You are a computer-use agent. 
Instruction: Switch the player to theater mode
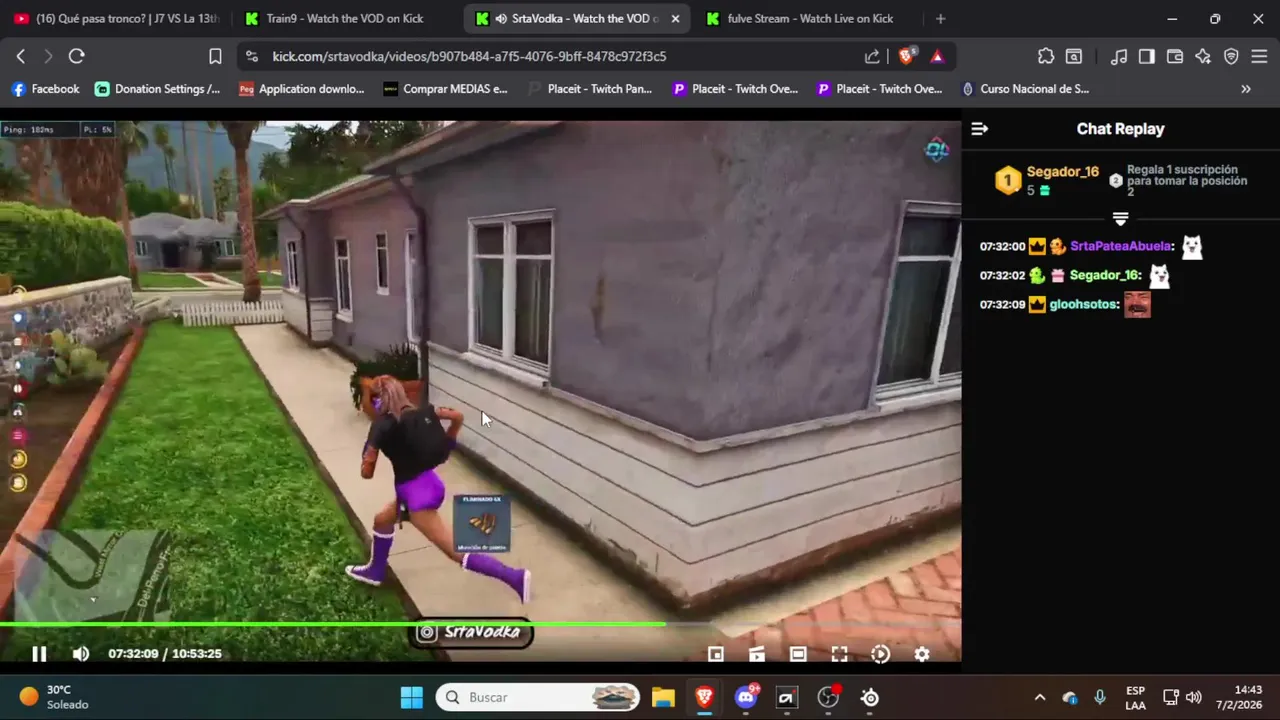[x=798, y=654]
